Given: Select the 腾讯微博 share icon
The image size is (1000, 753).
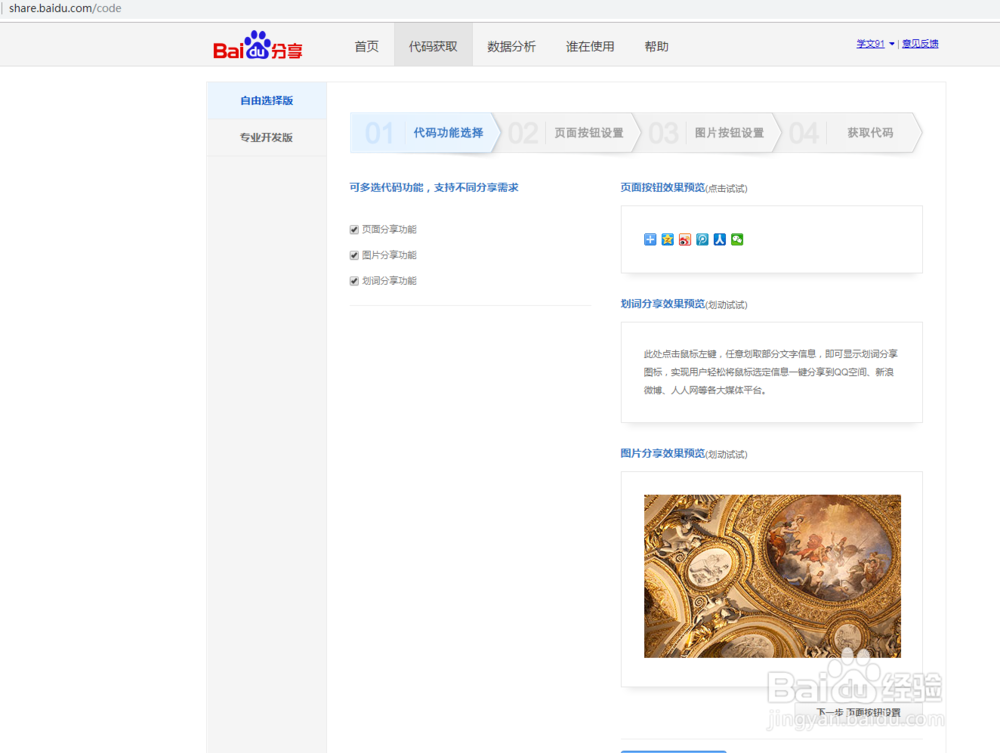Looking at the screenshot, I should click(x=702, y=239).
